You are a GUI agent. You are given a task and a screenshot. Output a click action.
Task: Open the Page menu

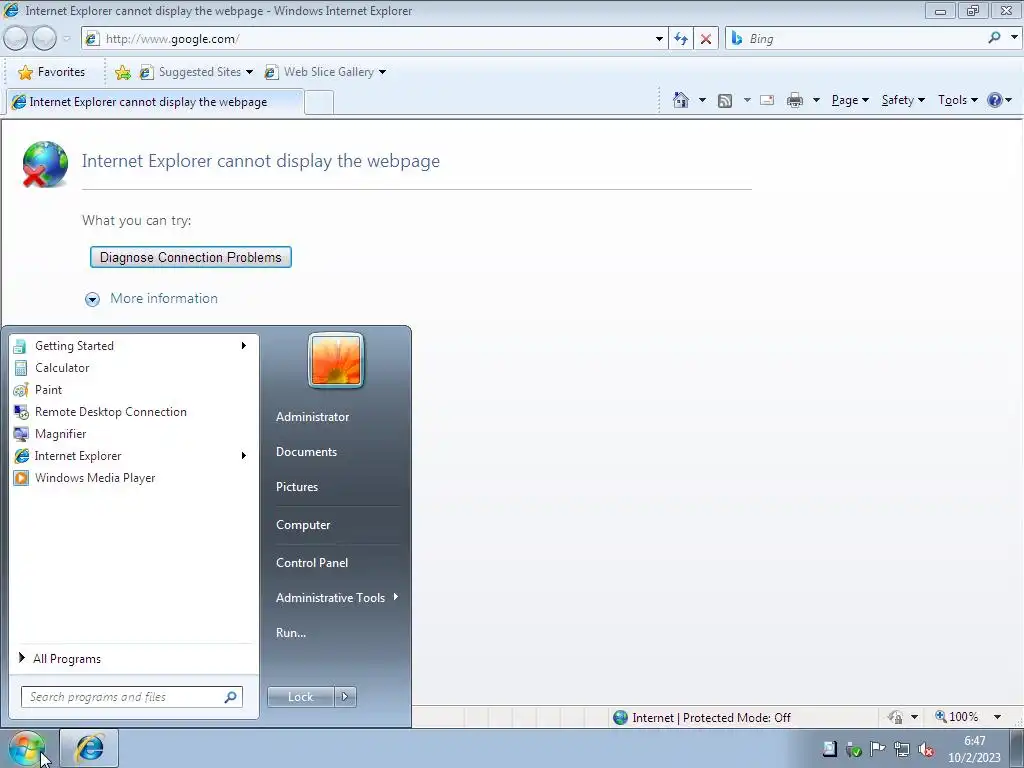tap(850, 100)
